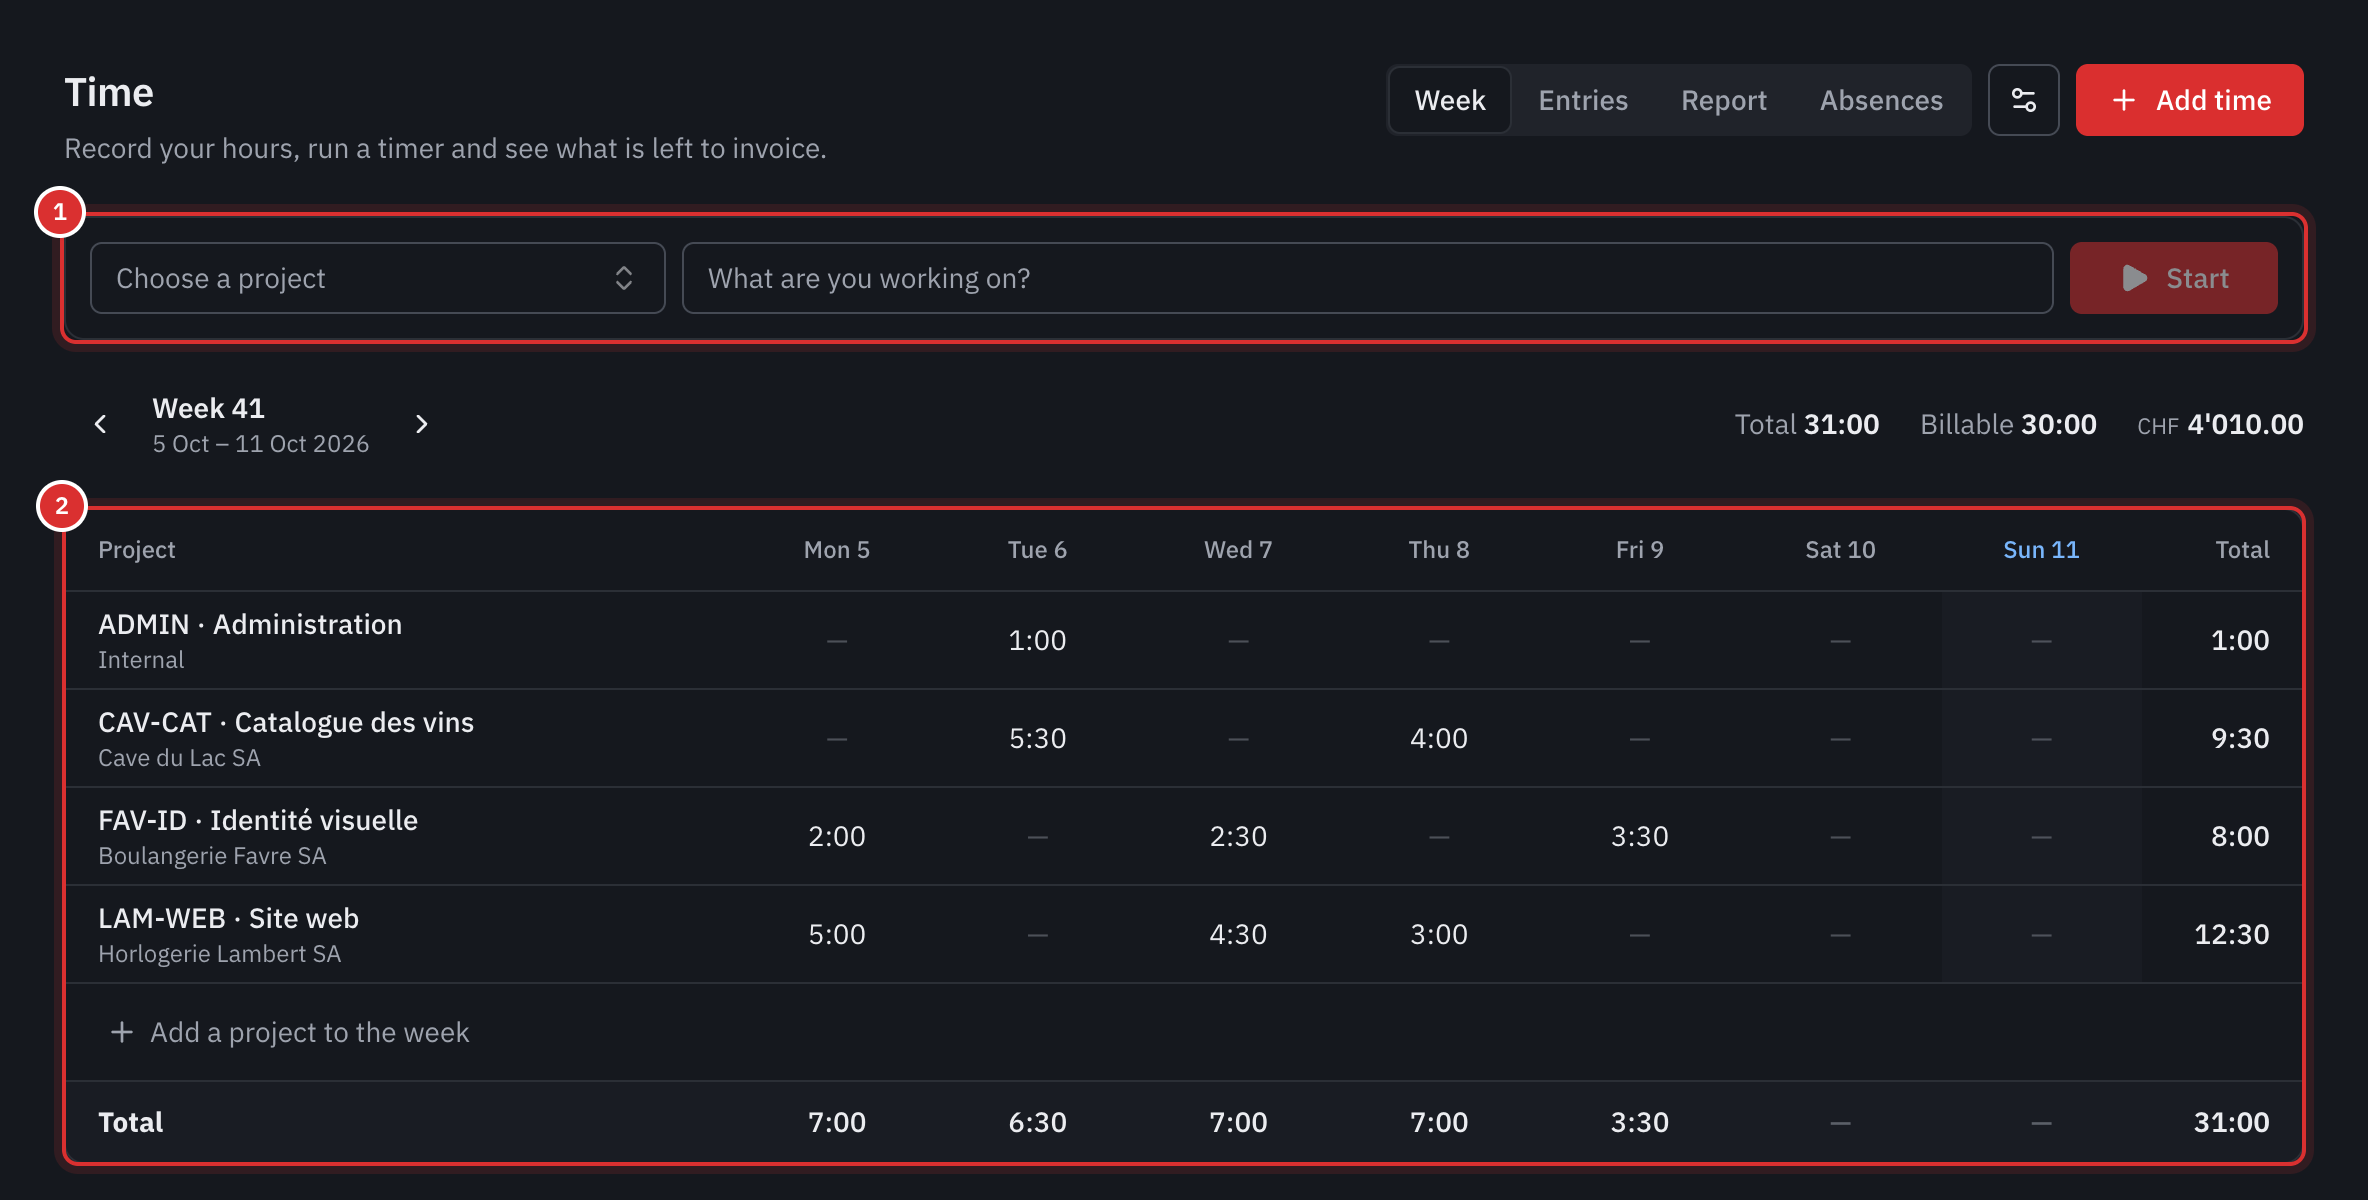
Task: Click the 12:30 total for LAM-WEB
Action: tap(2231, 934)
